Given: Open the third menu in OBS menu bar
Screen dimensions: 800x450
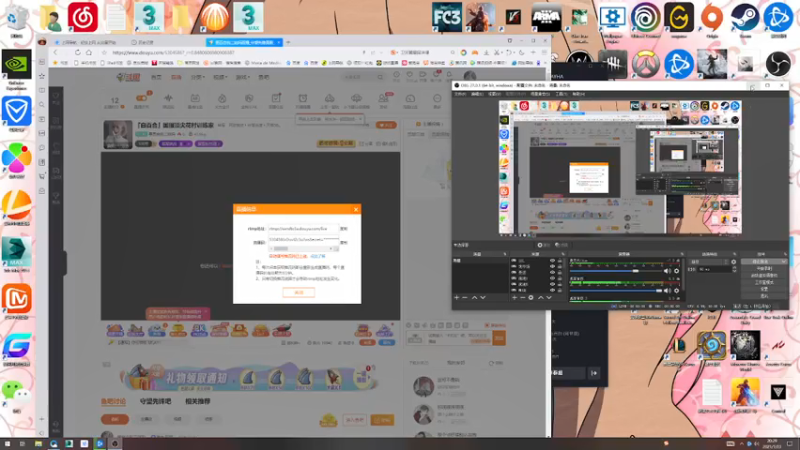Looking at the screenshot, I should pyautogui.click(x=494, y=94).
